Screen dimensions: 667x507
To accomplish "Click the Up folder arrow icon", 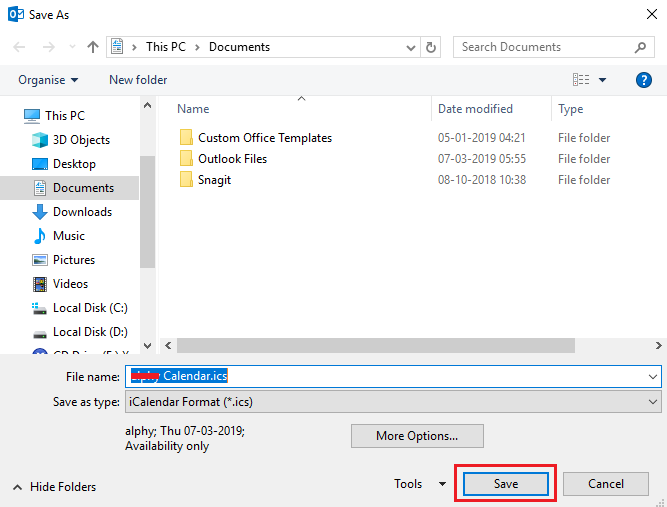I will 93,47.
